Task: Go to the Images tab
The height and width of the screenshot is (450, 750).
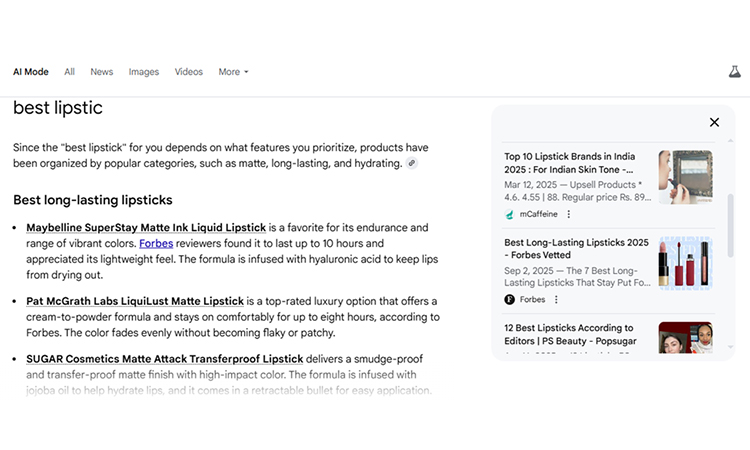Action: click(x=144, y=72)
